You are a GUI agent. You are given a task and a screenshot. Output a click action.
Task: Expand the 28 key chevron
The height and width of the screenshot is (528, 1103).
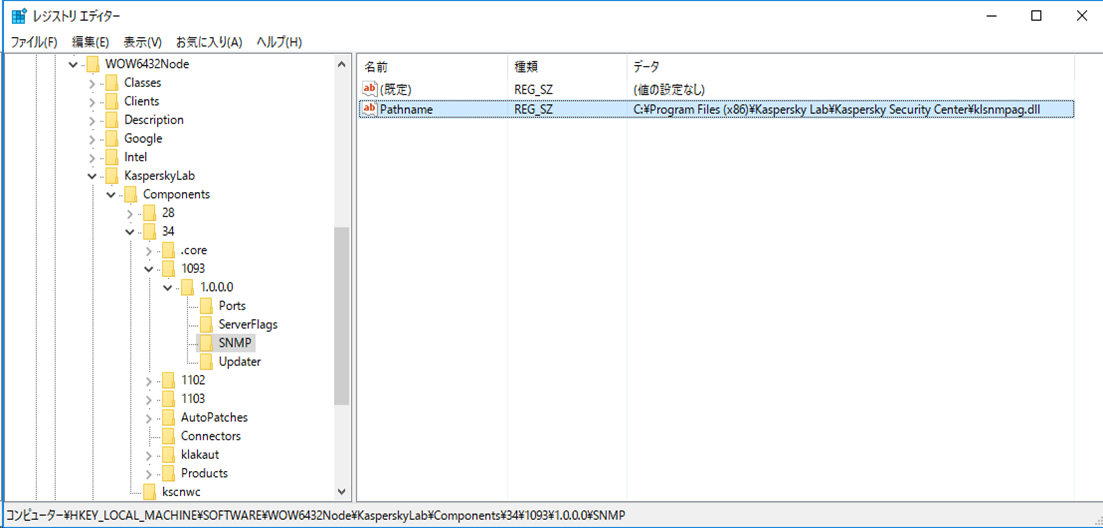[x=130, y=213]
